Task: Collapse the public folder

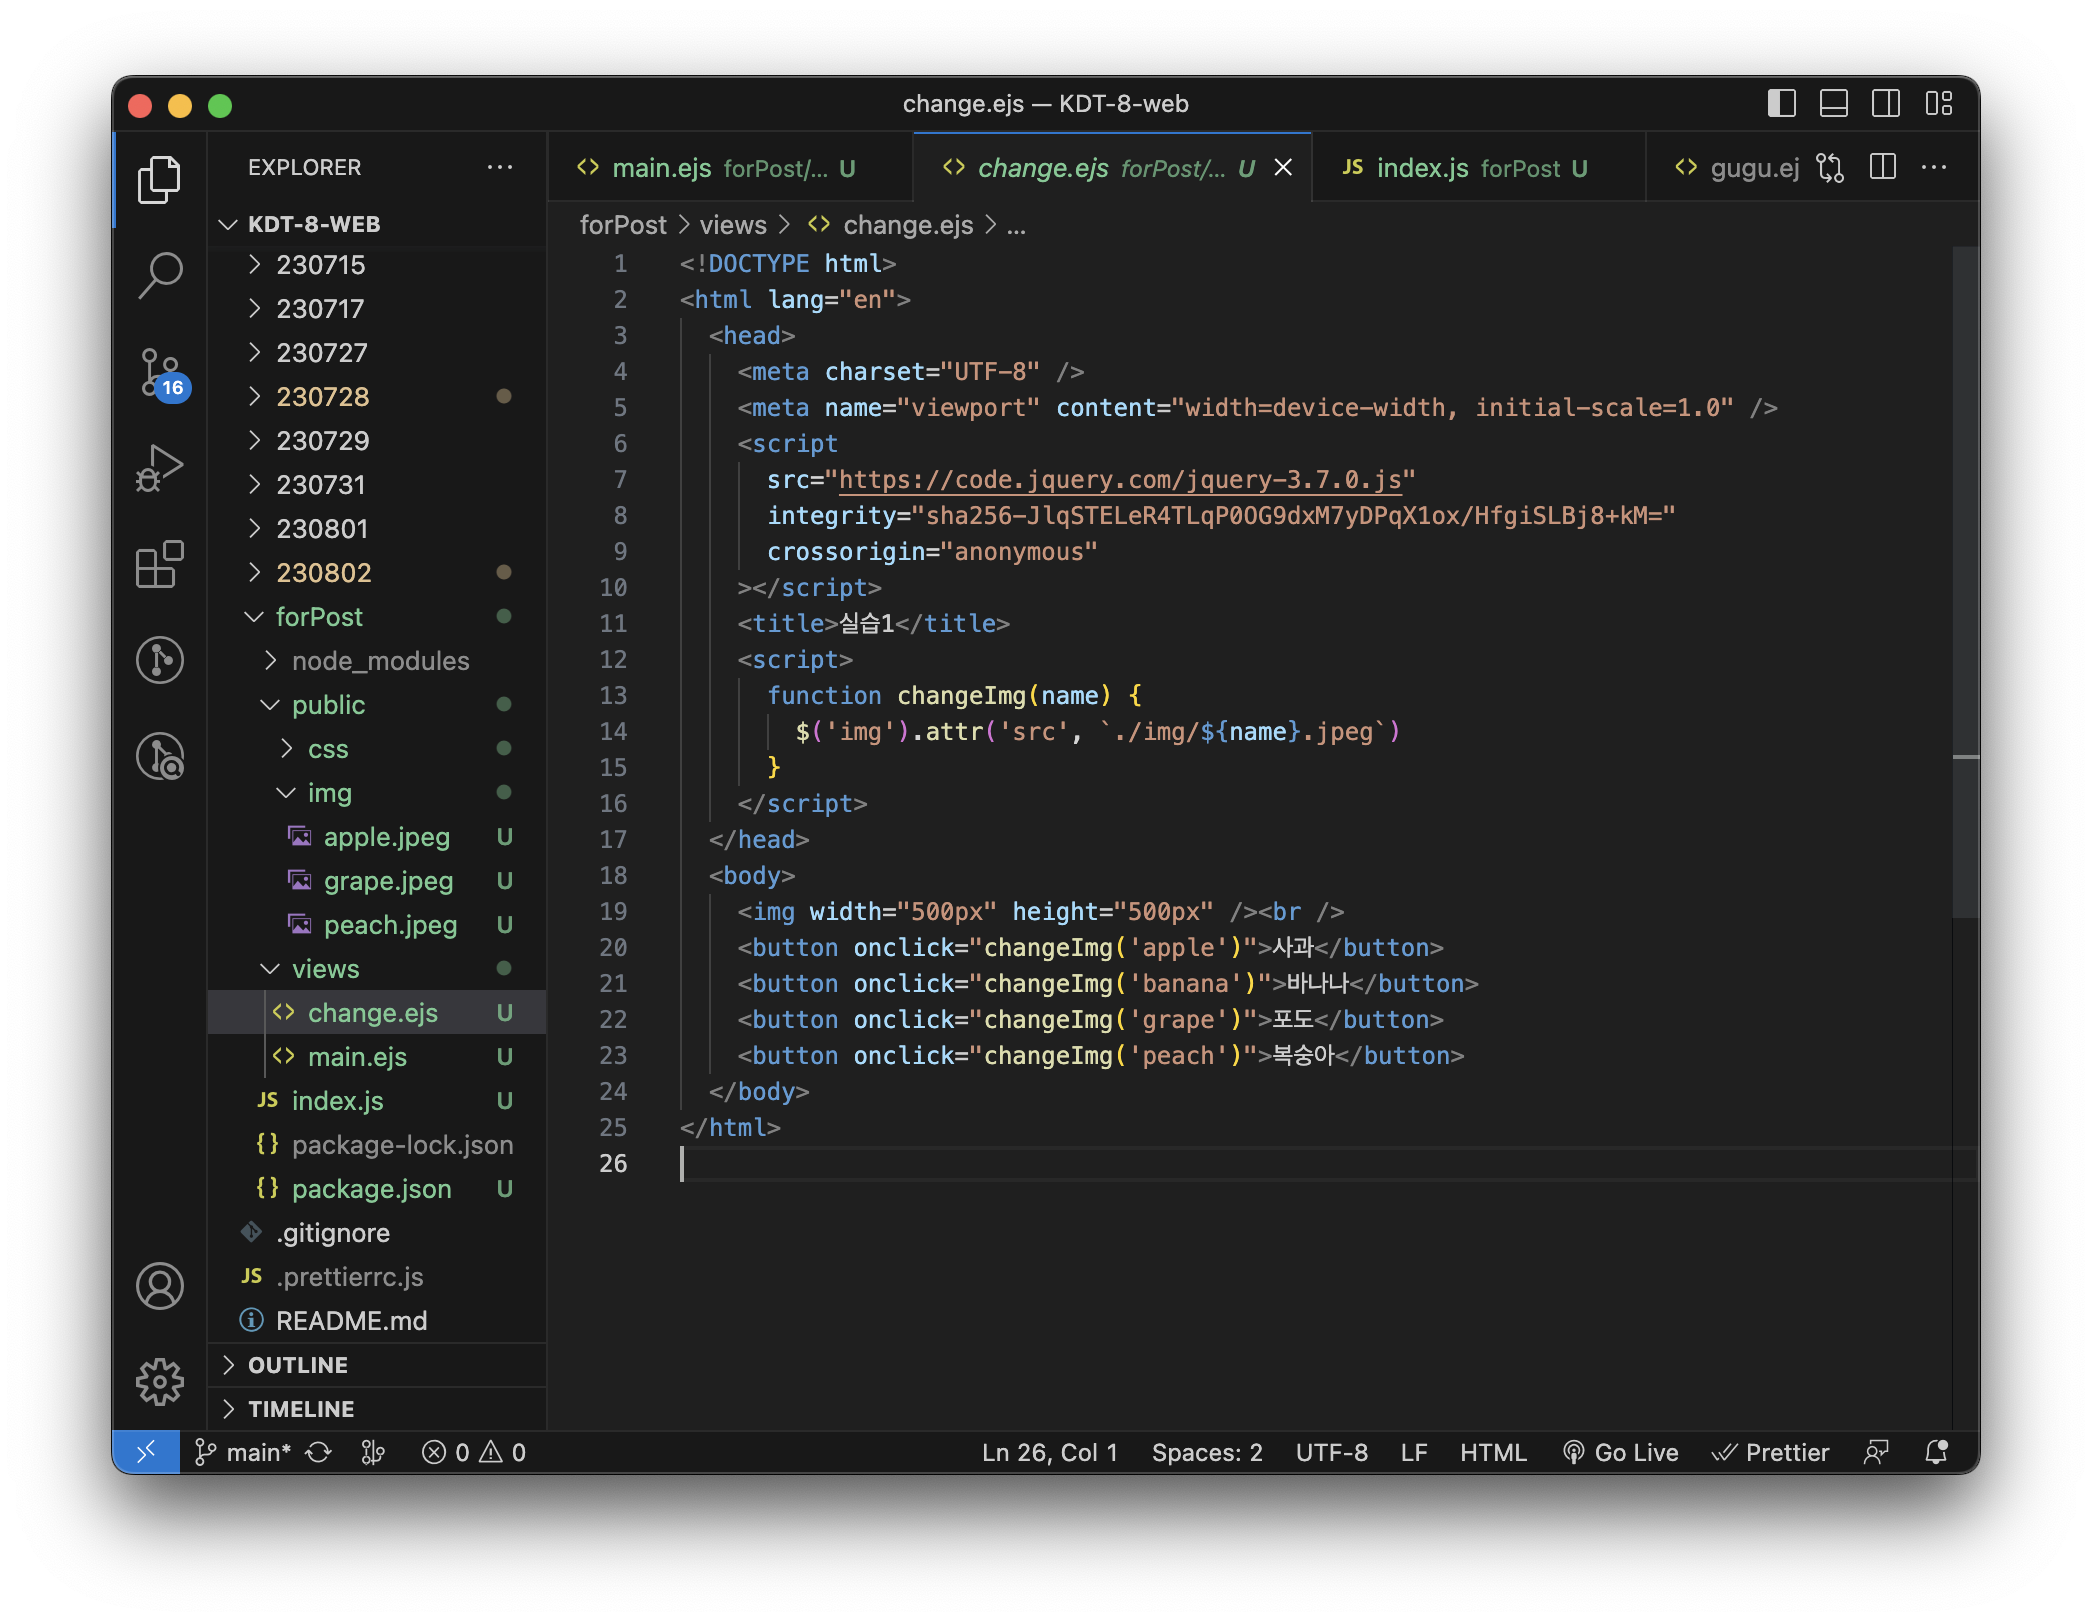Action: click(x=376, y=705)
